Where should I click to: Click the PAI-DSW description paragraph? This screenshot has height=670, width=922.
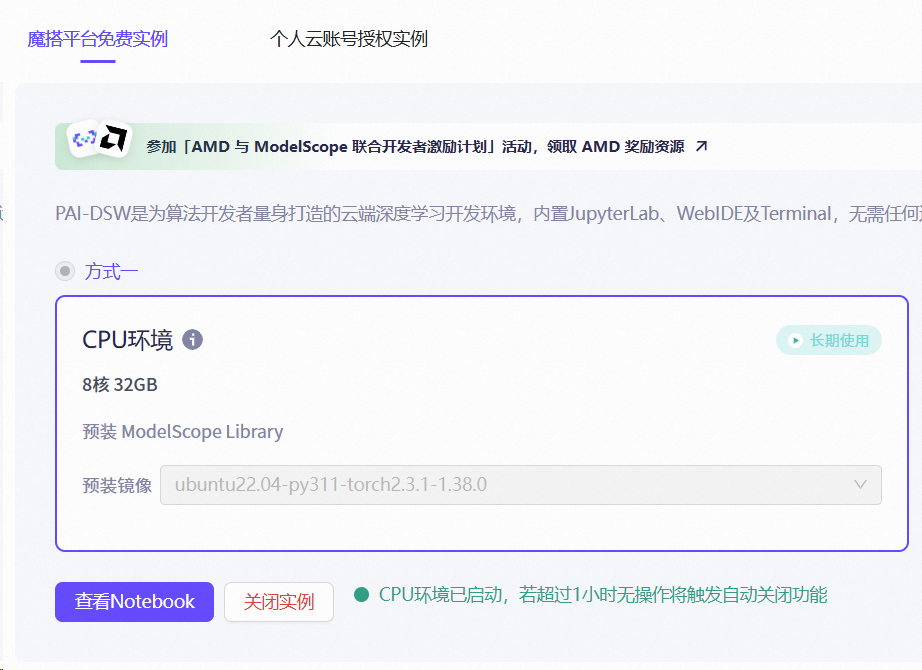click(488, 214)
